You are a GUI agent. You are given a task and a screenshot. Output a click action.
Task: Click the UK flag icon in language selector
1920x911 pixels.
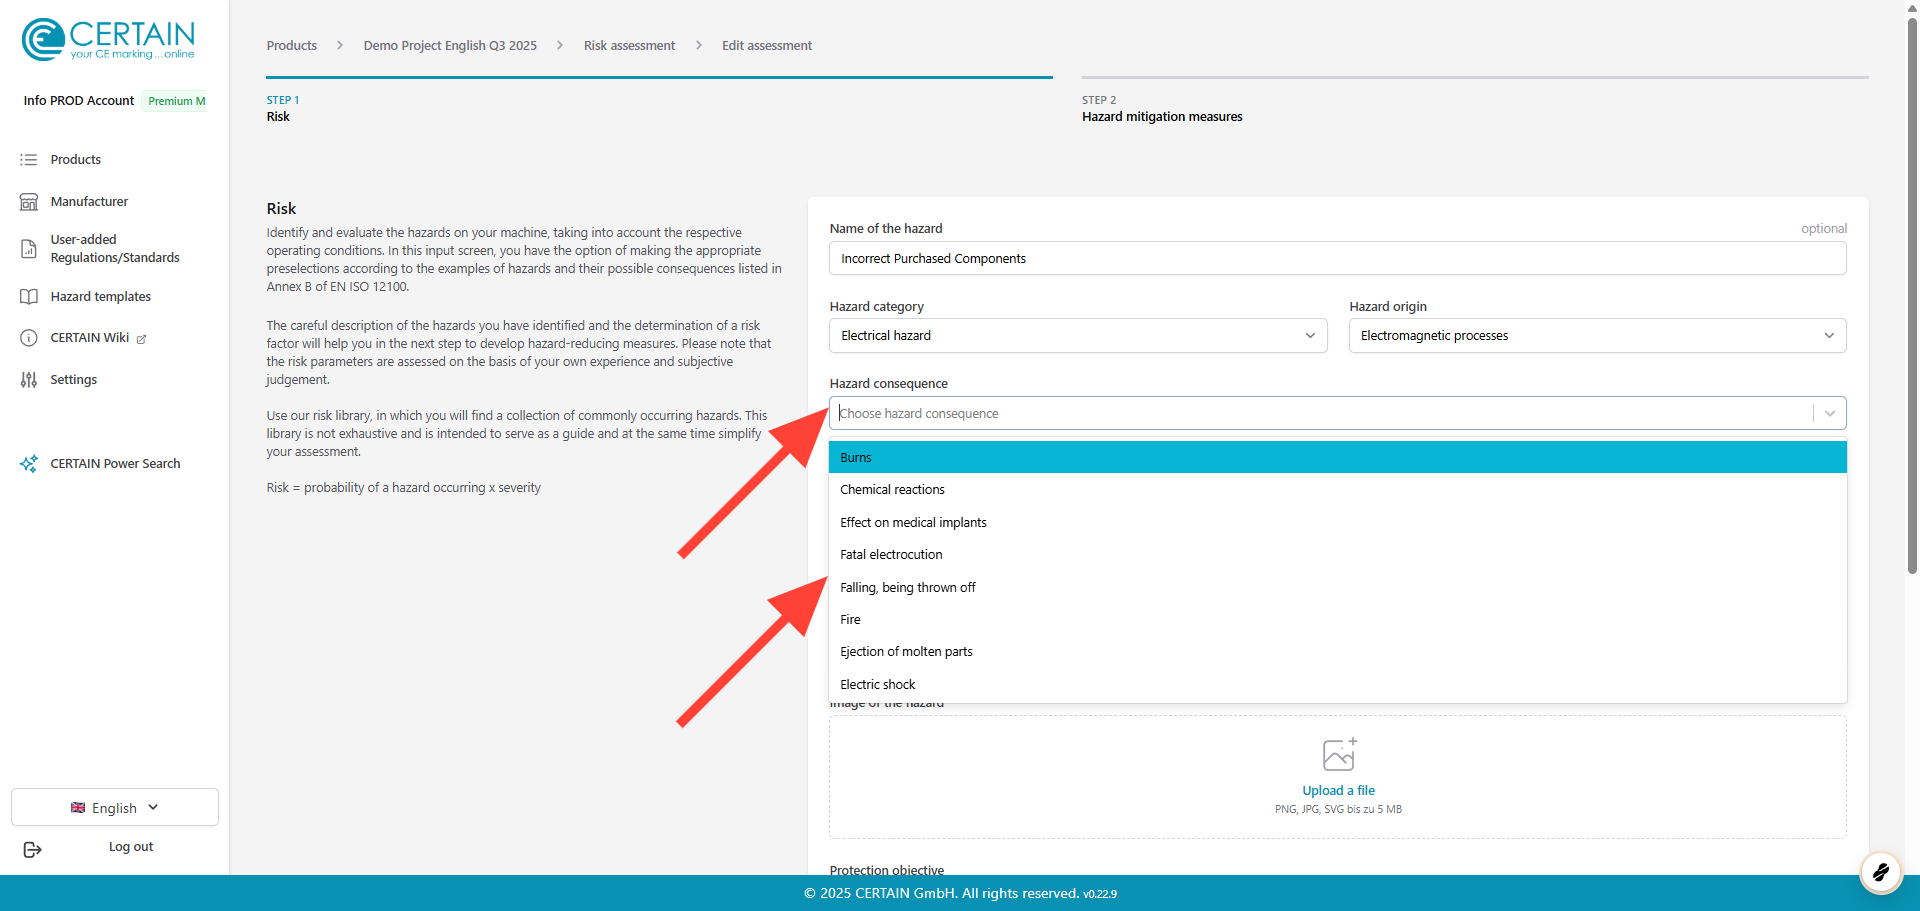[78, 808]
